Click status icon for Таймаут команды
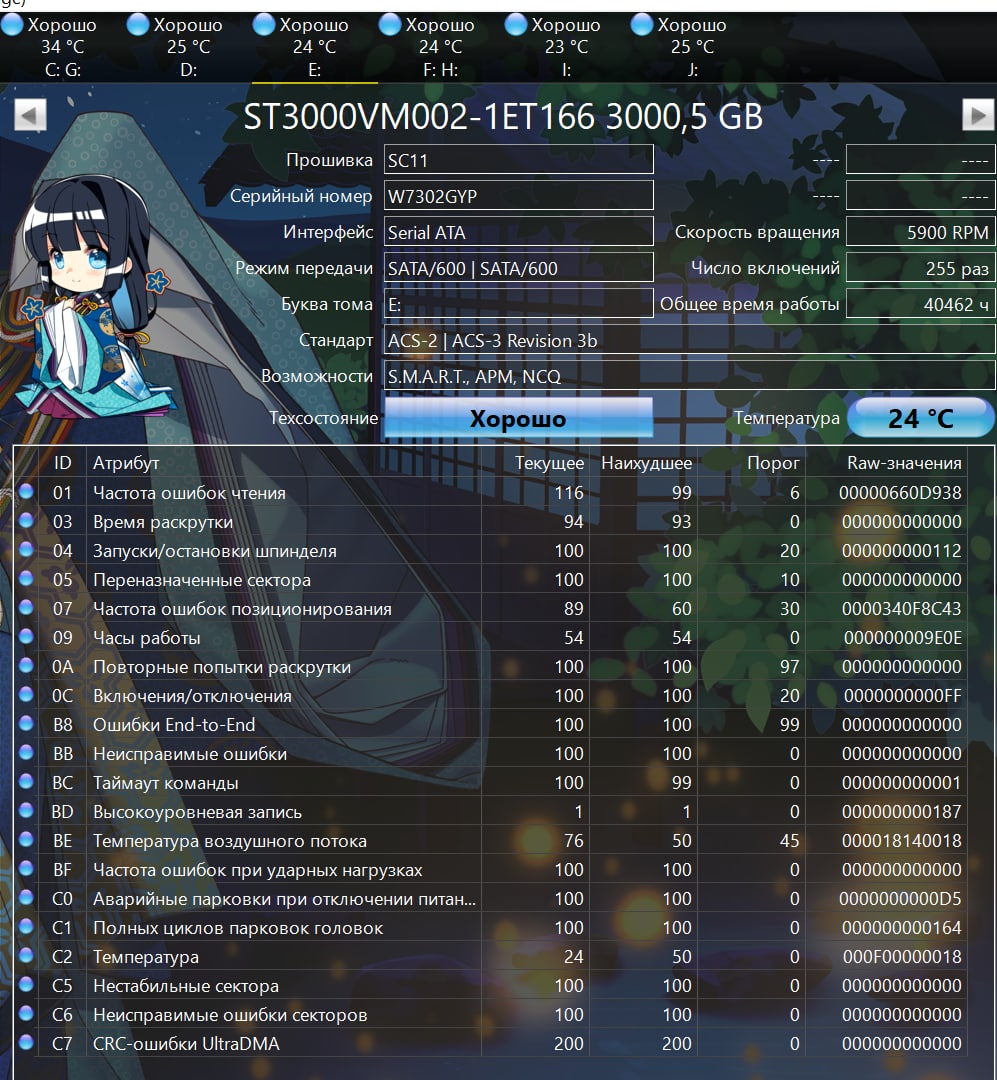Screen dimensions: 997x1080 (26, 781)
